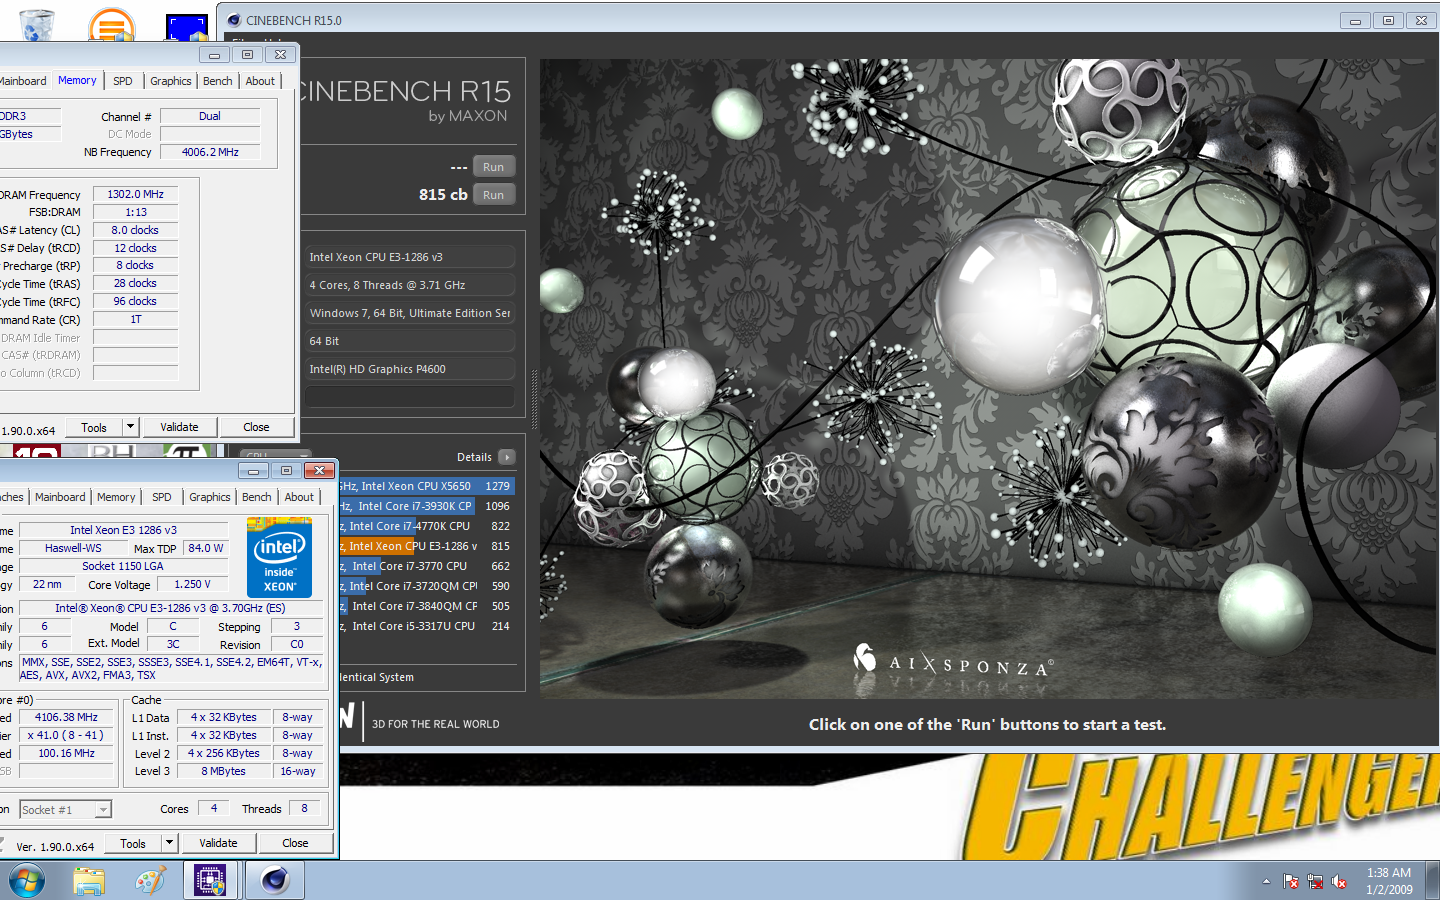
Task: Select ranking row Intel Xeon CPU X5650 1279
Action: [x=426, y=486]
